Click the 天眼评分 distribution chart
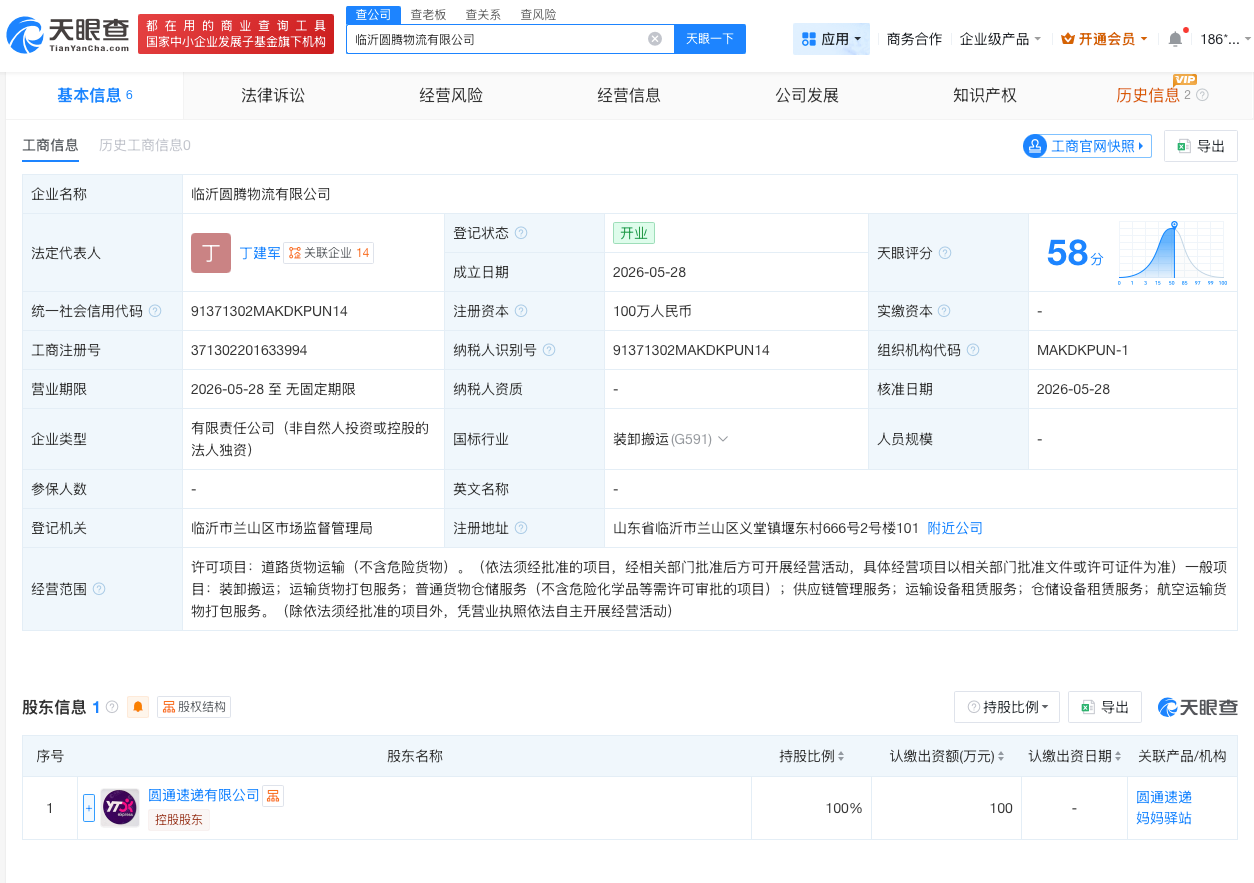 click(1173, 253)
